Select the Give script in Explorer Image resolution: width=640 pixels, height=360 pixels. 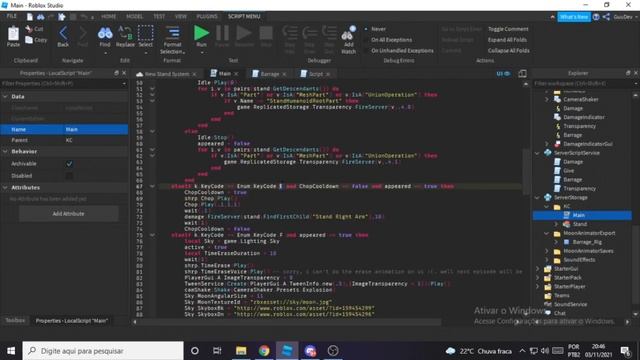pos(568,171)
